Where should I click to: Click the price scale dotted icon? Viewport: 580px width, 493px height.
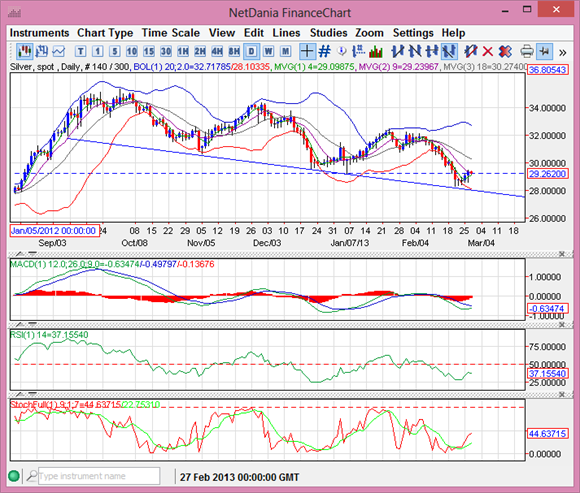pos(358,51)
